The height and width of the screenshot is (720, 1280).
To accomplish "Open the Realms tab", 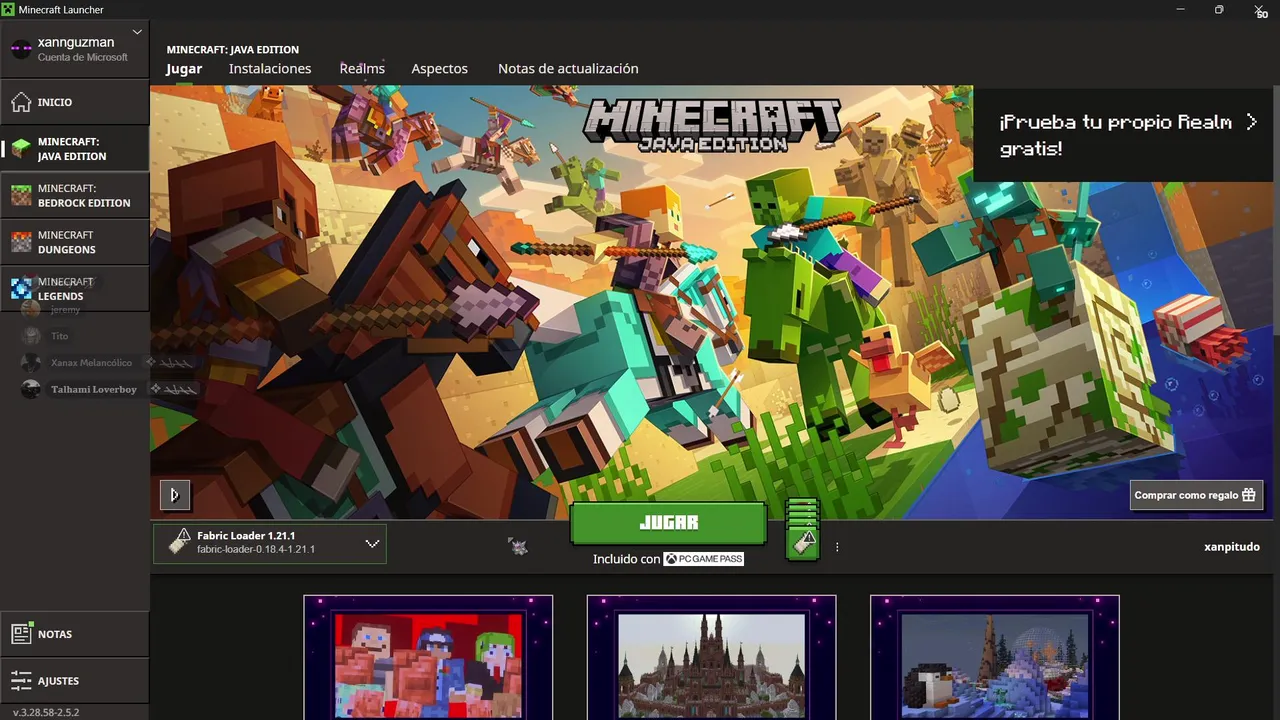I will pyautogui.click(x=362, y=69).
